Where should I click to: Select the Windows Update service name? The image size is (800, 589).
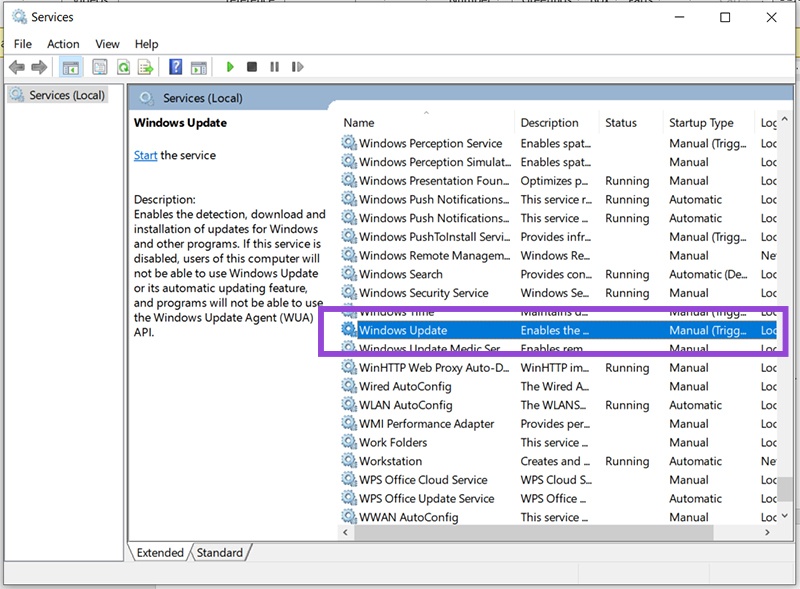403,330
